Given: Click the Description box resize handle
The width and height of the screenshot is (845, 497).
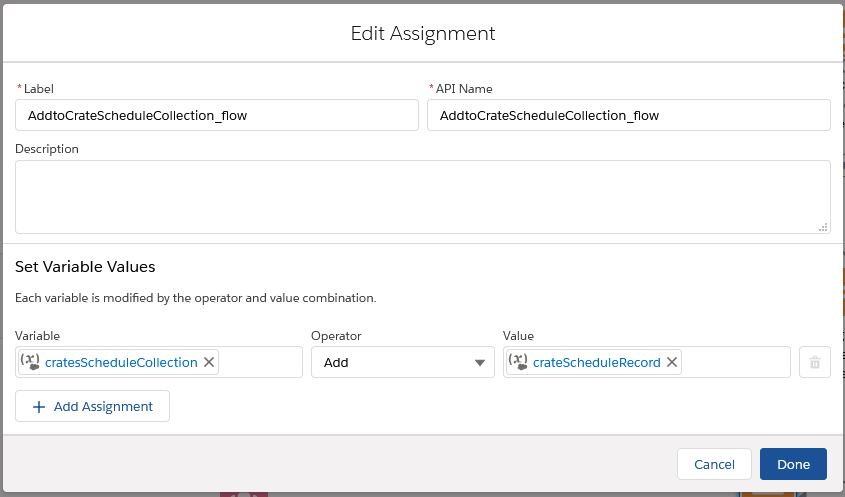Looking at the screenshot, I should point(823,227).
